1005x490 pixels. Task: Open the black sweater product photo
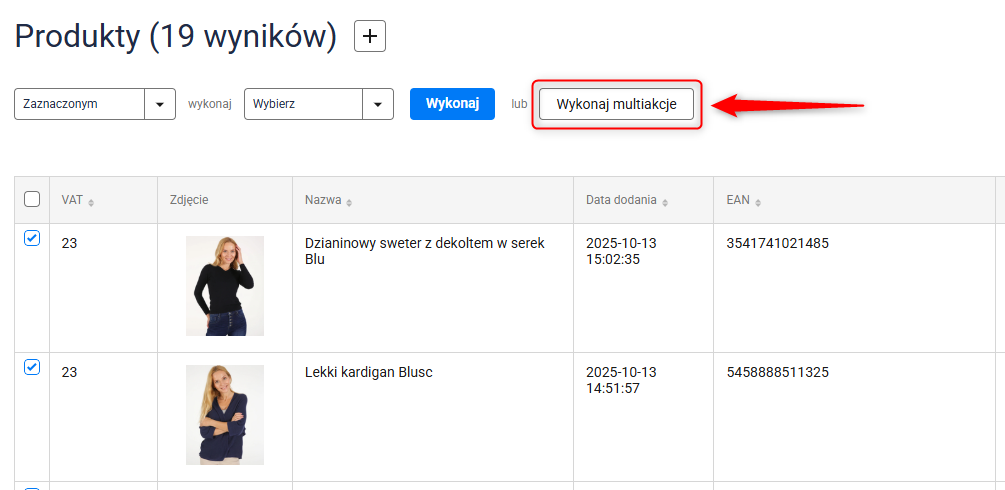coord(225,286)
